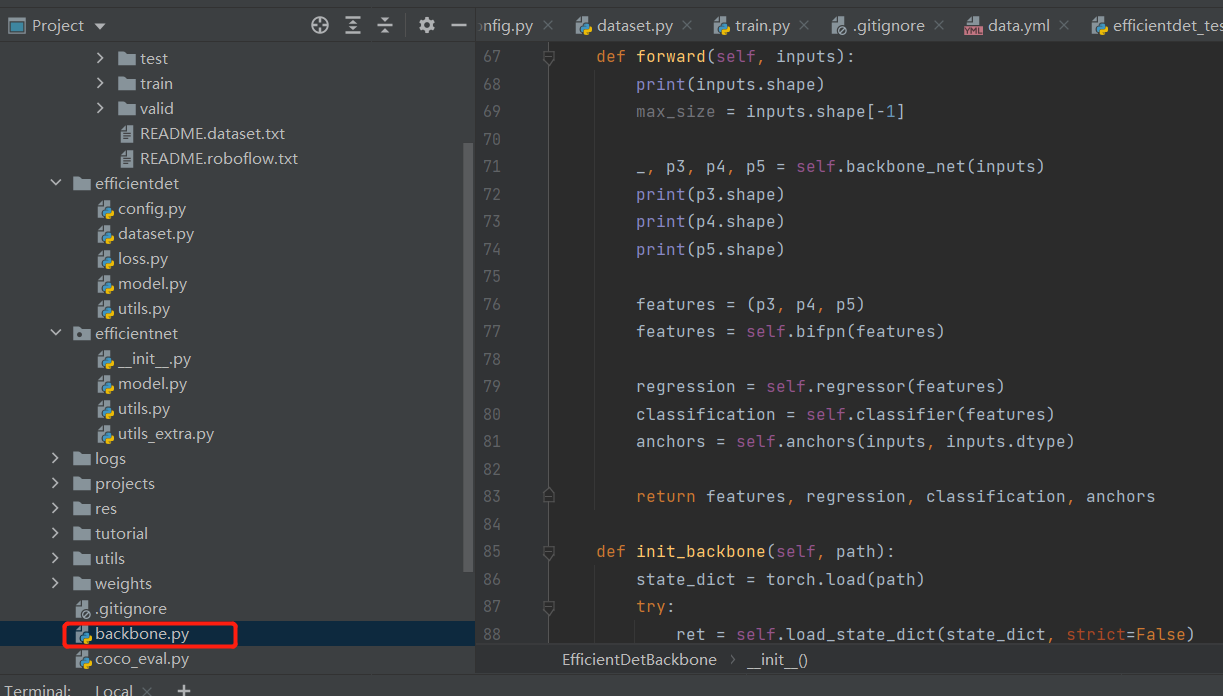Viewport: 1223px width, 696px height.
Task: Collapse the efficientdet folder
Action: (56, 184)
